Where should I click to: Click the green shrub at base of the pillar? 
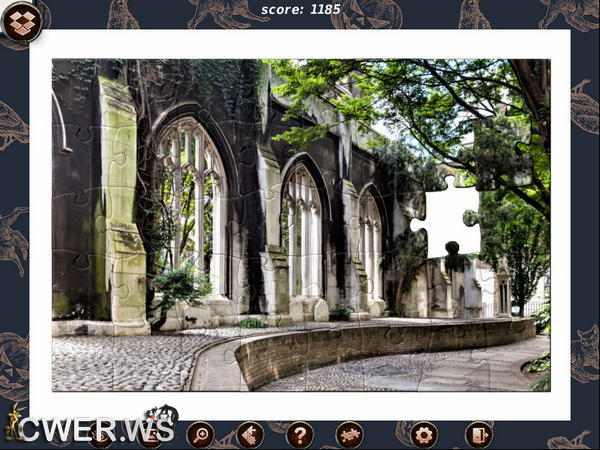pyautogui.click(x=180, y=287)
